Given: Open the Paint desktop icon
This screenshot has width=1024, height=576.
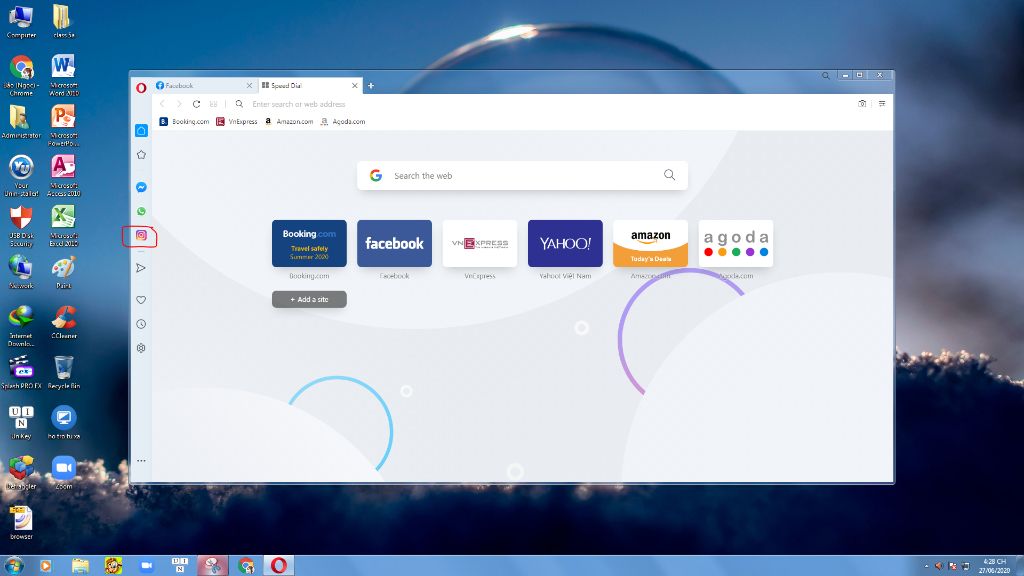Looking at the screenshot, I should tap(63, 272).
